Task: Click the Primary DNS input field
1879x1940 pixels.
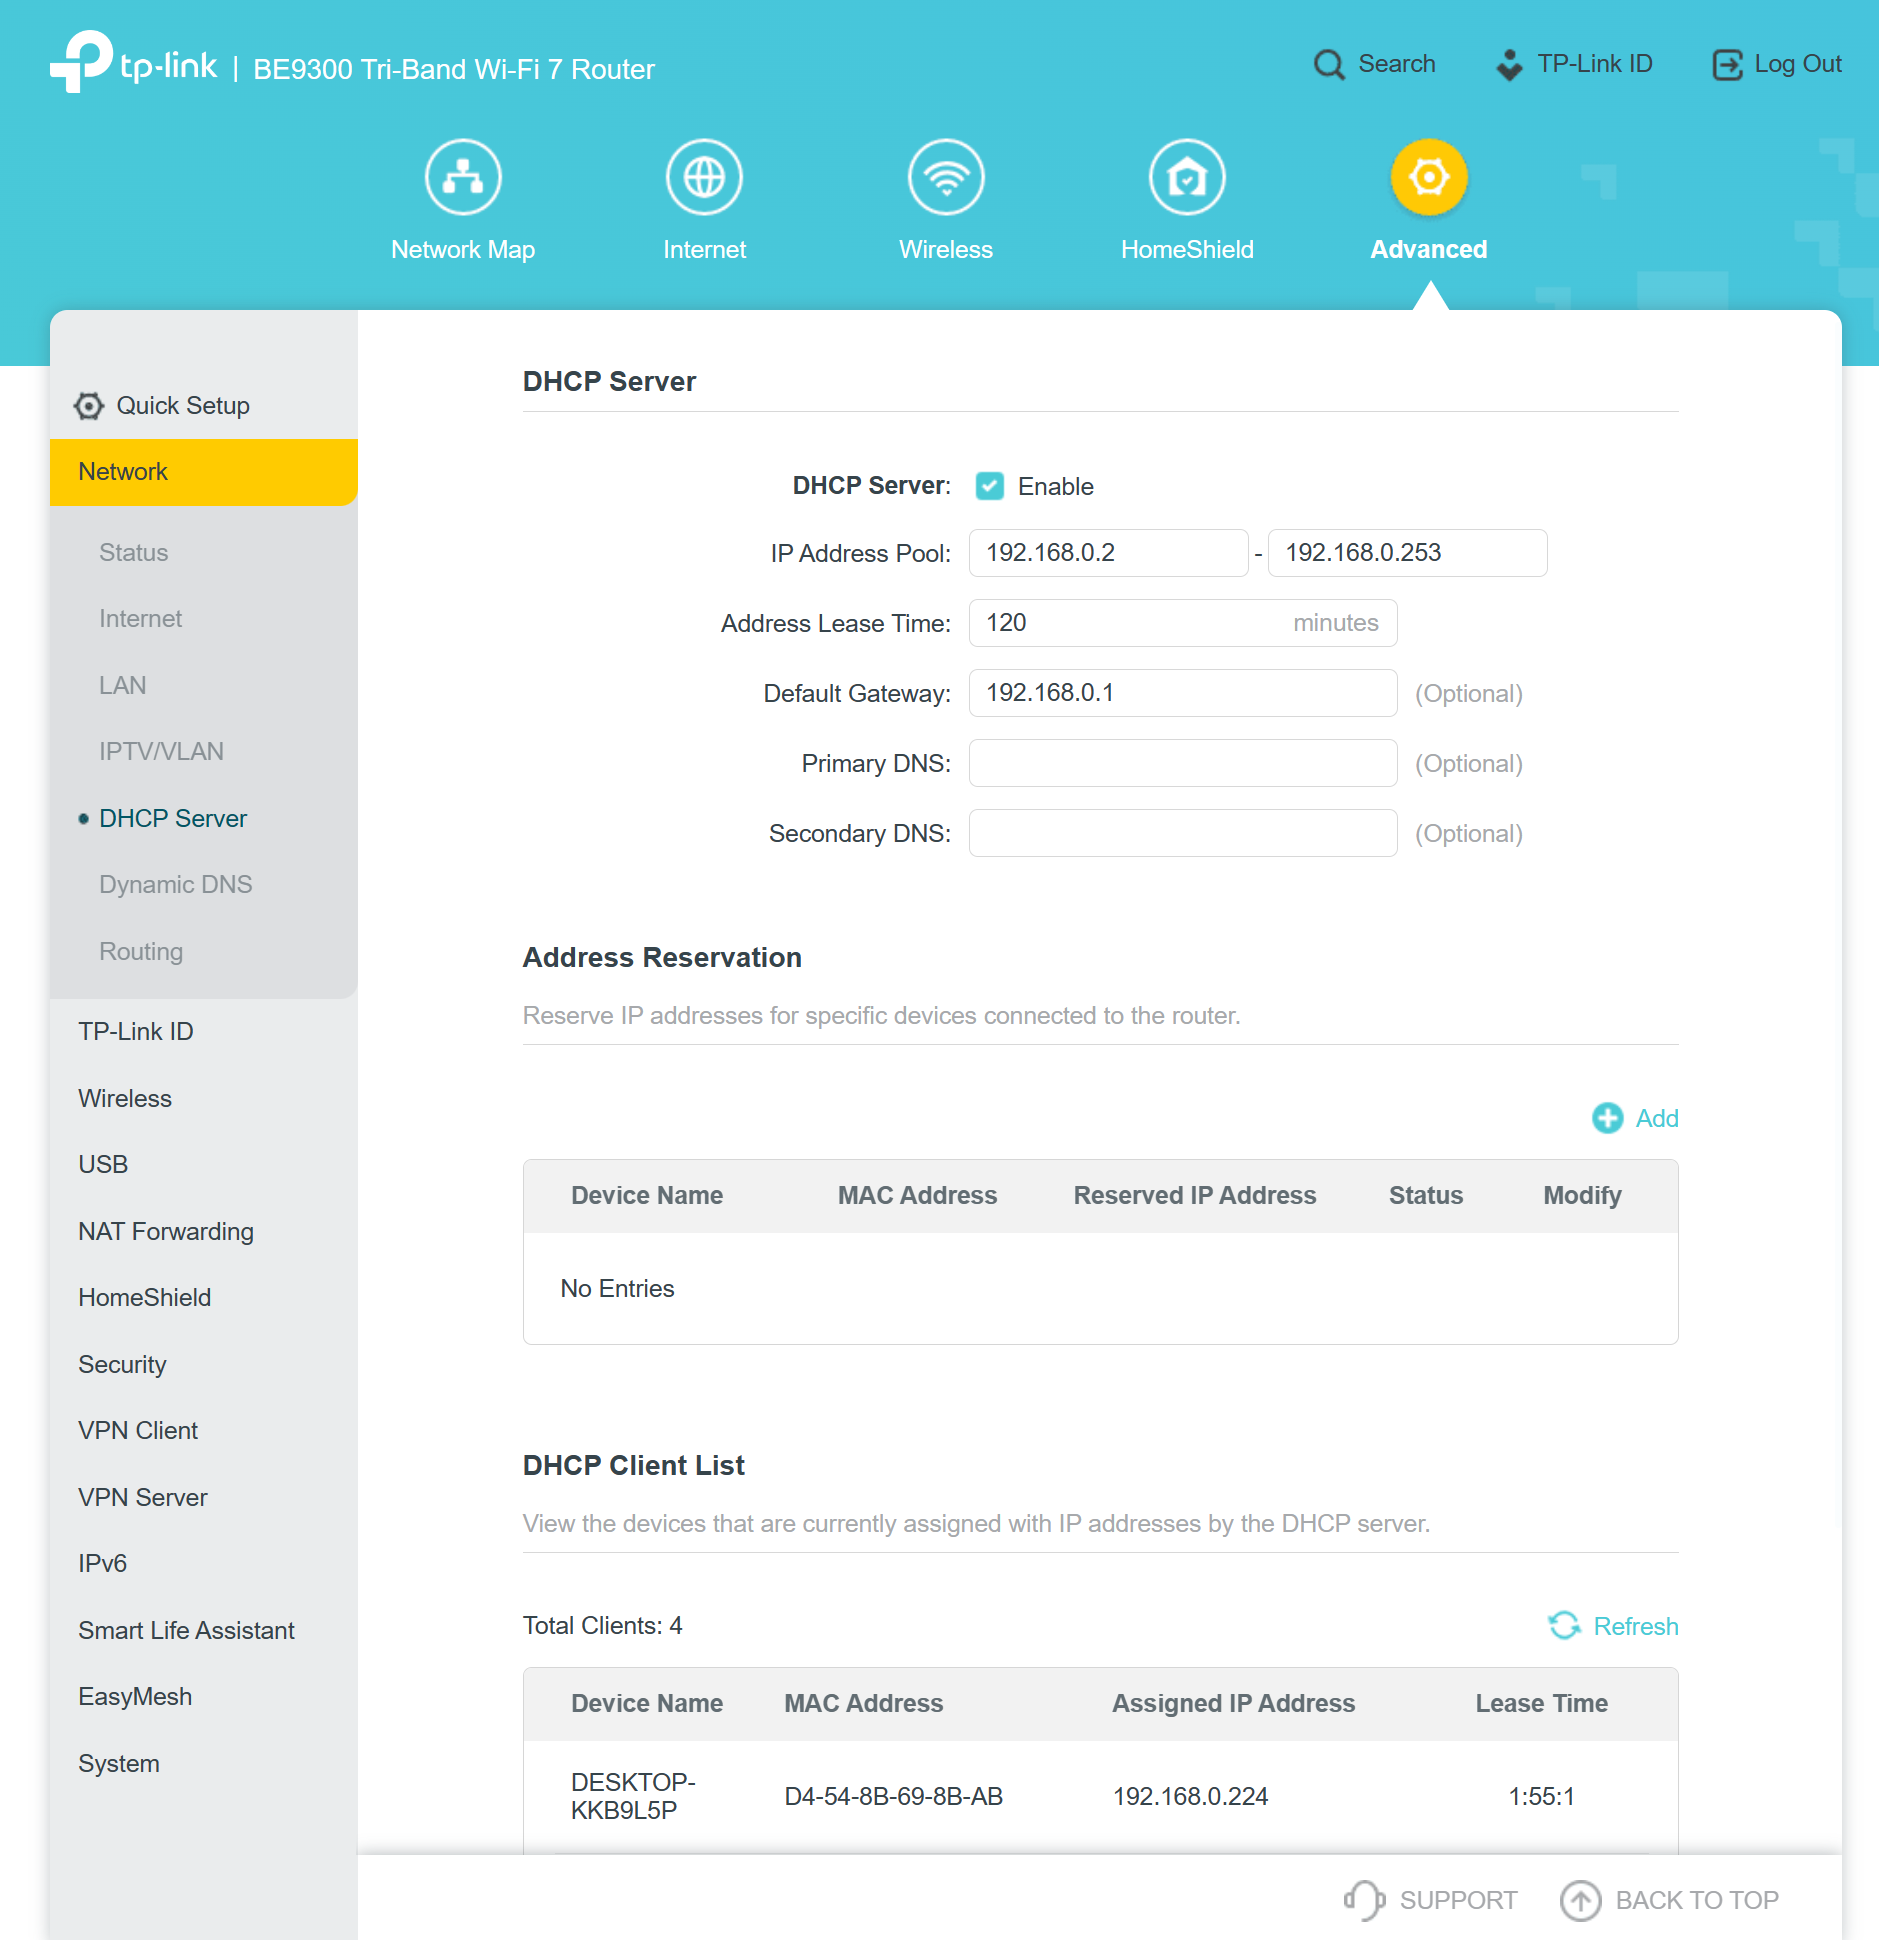Action: 1182,763
